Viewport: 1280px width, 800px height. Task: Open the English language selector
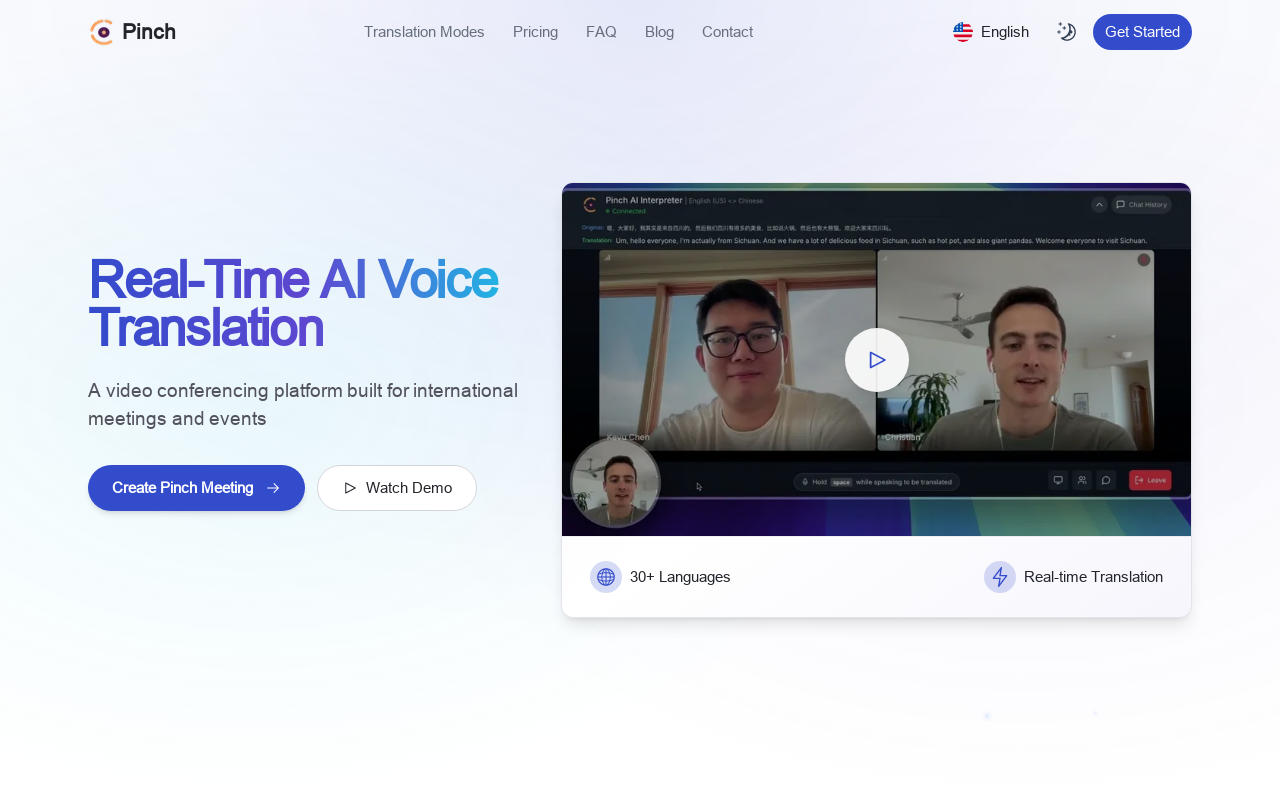tap(991, 32)
